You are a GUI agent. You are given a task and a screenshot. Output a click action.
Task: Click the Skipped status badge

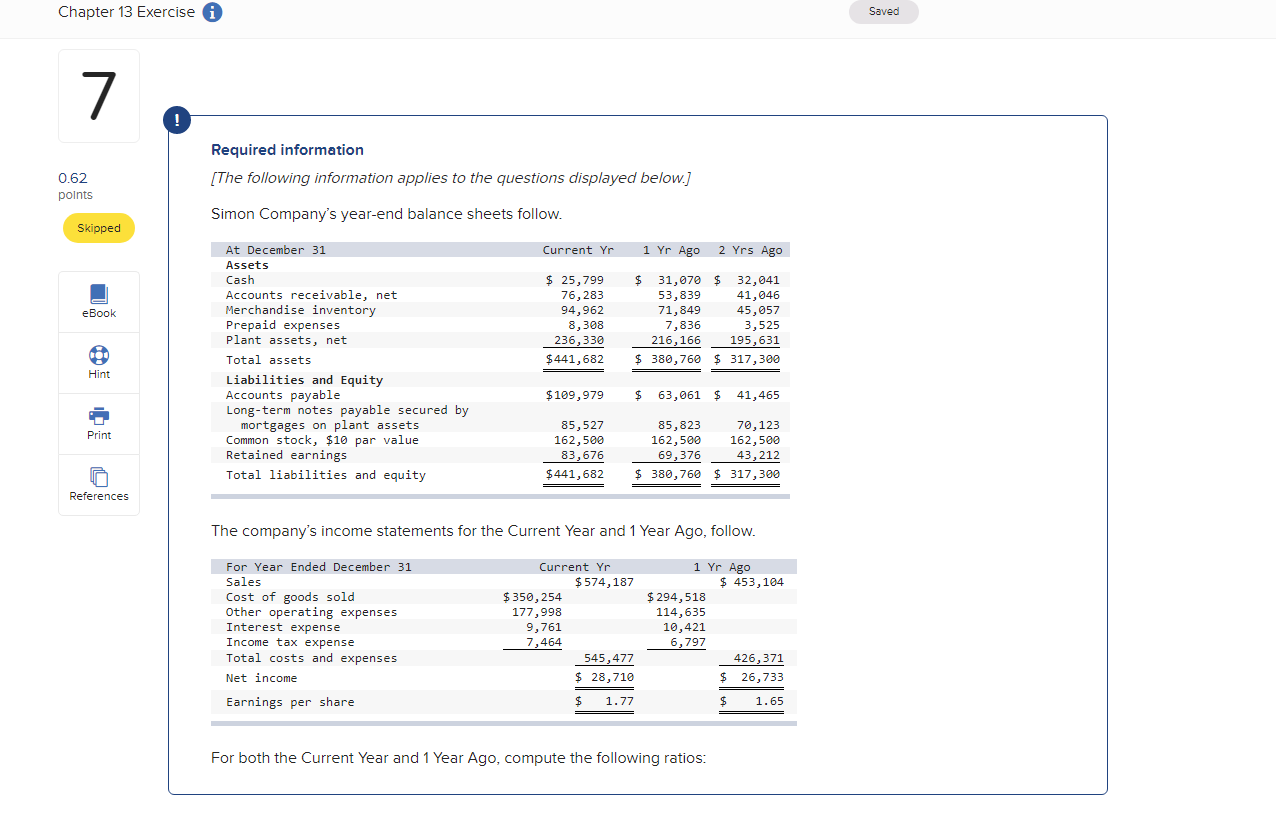(99, 228)
